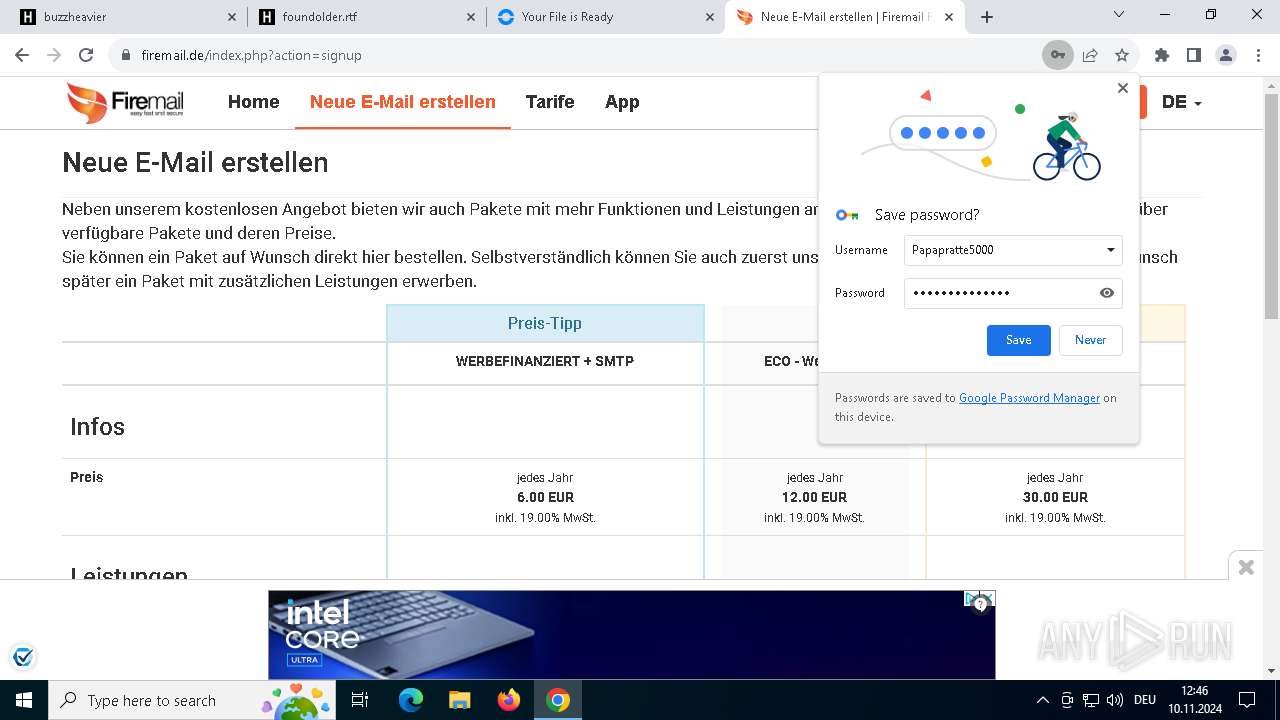
Task: Reload the page with refresh icon
Action: point(86,55)
